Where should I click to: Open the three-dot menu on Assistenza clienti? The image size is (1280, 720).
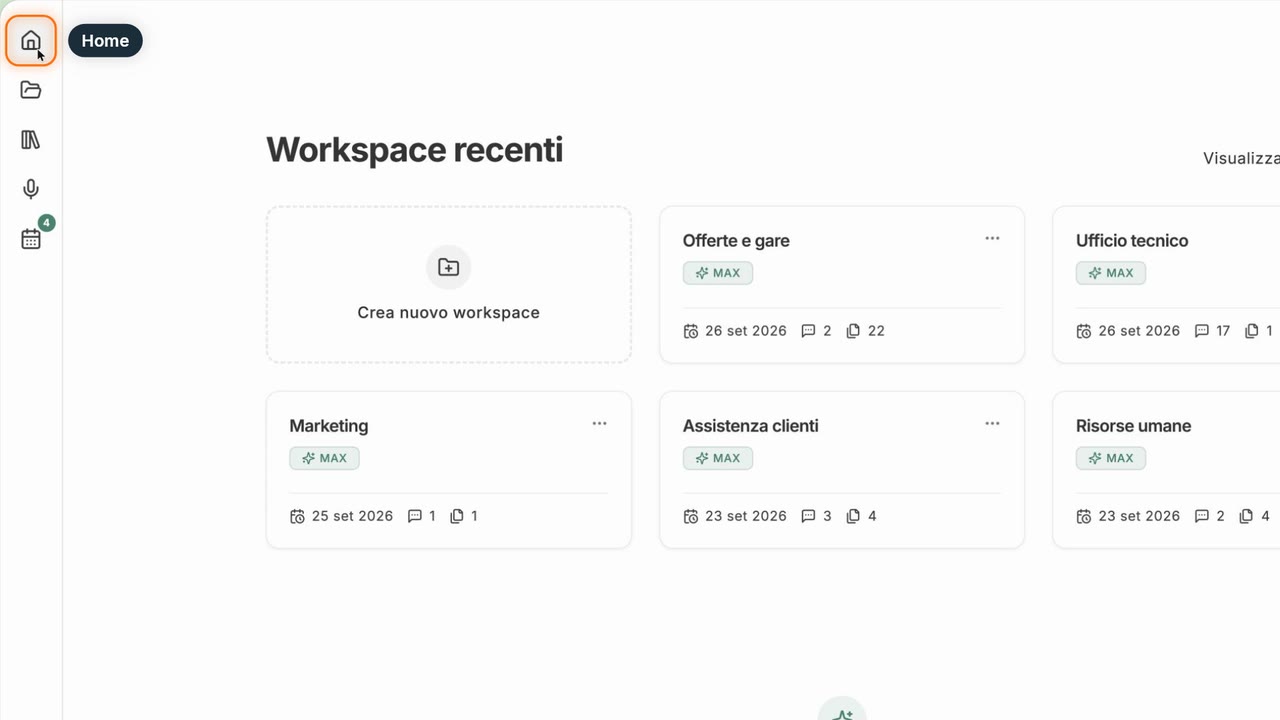[992, 423]
